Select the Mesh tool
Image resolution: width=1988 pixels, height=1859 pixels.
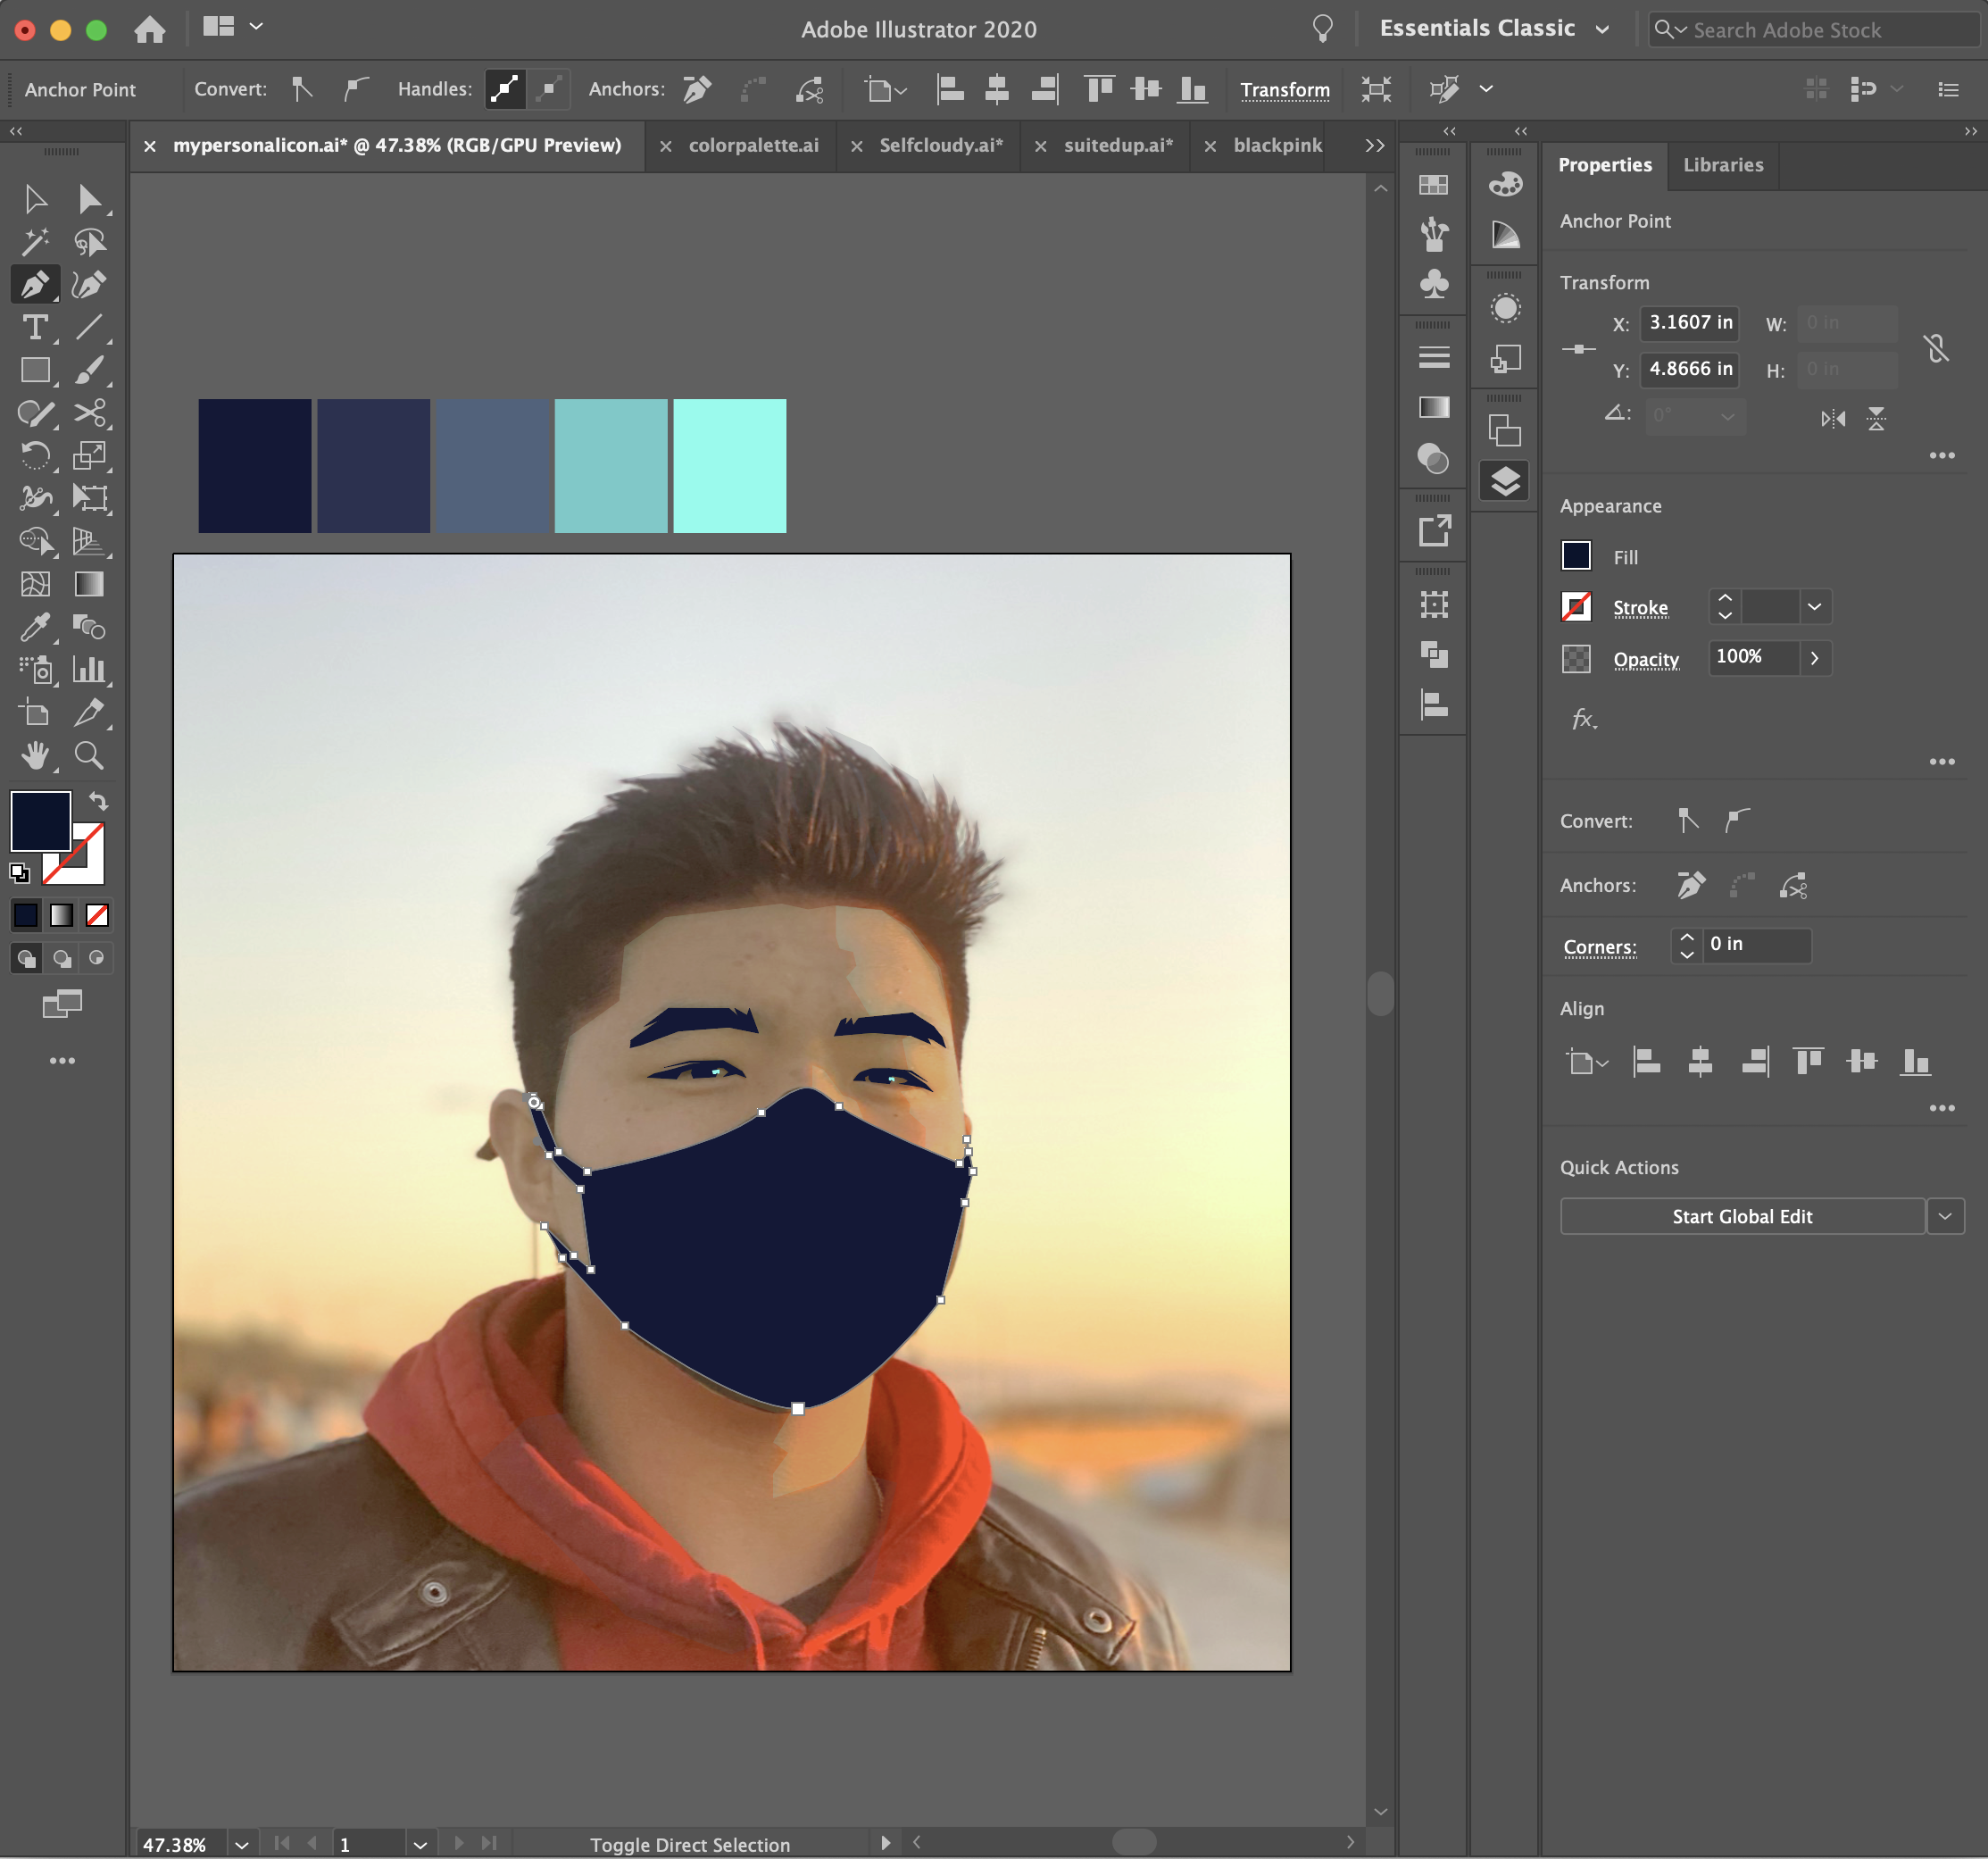36,584
